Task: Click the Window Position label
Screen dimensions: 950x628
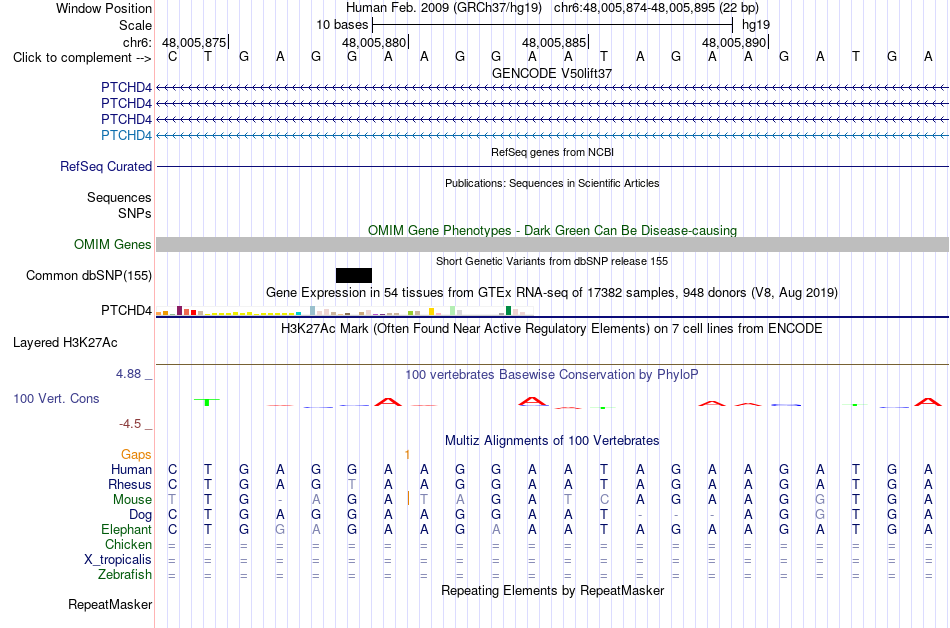Action: [104, 8]
